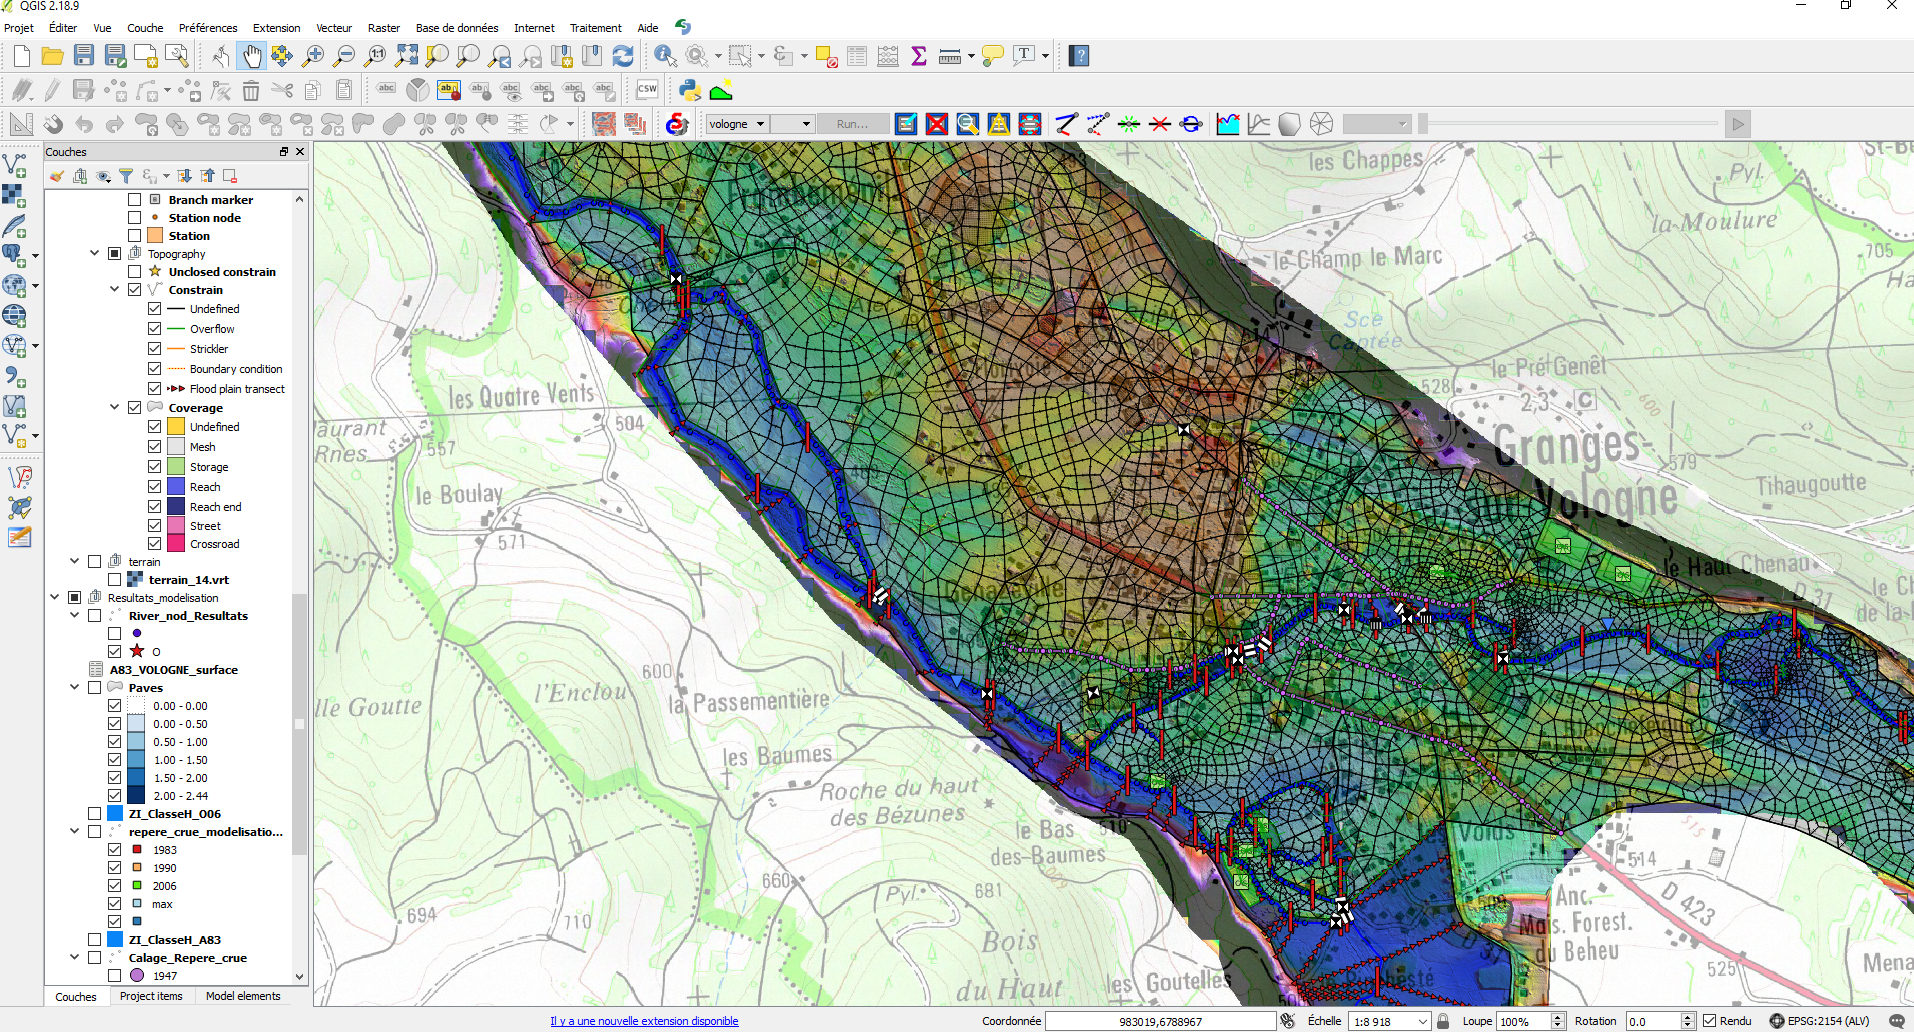
Task: Collapse the Constrain layer tree
Action: pos(114,290)
